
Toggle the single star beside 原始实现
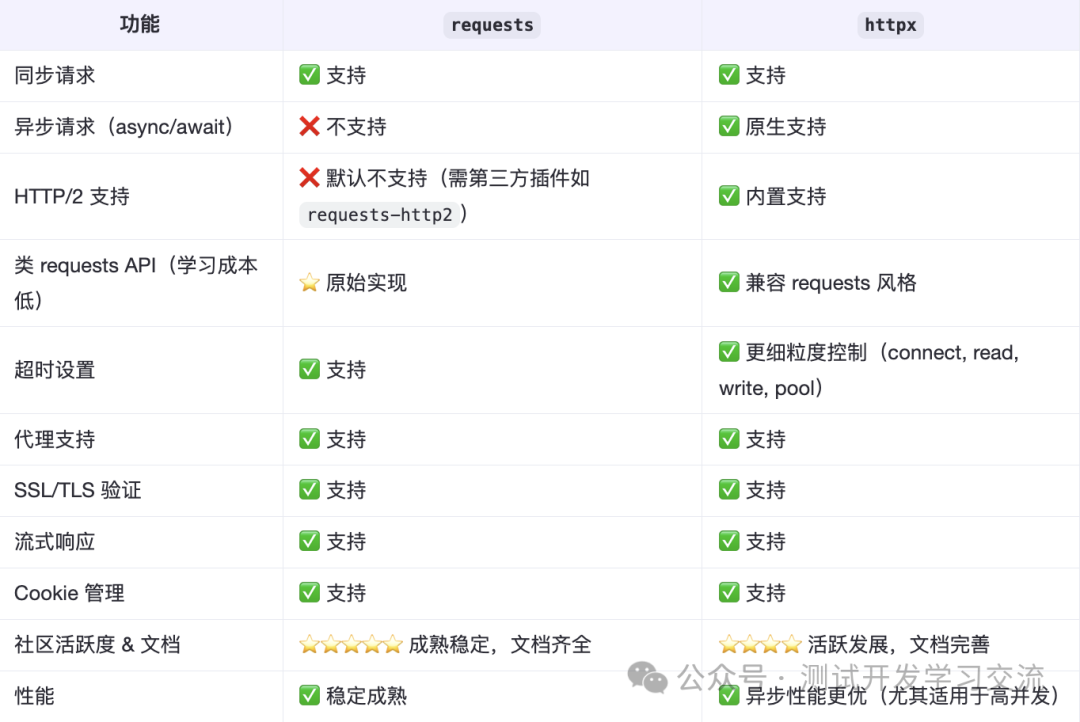pyautogui.click(x=309, y=282)
